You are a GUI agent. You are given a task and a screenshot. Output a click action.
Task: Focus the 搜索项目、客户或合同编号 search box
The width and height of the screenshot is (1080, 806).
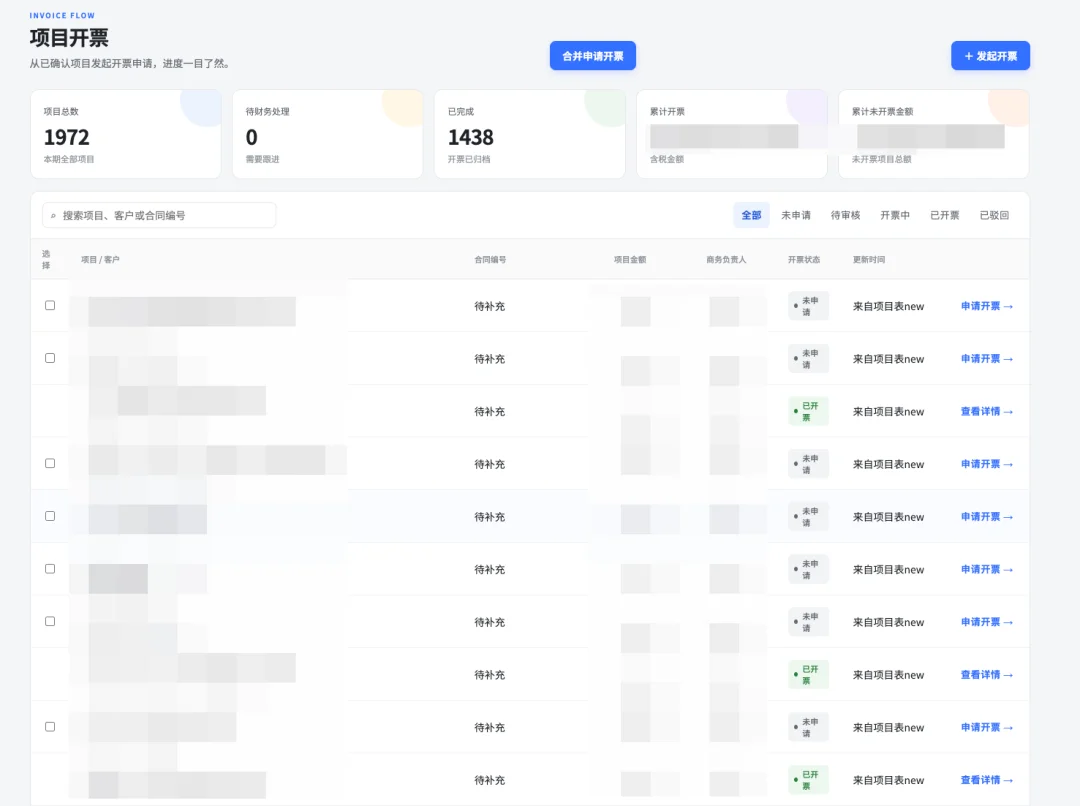click(x=159, y=216)
